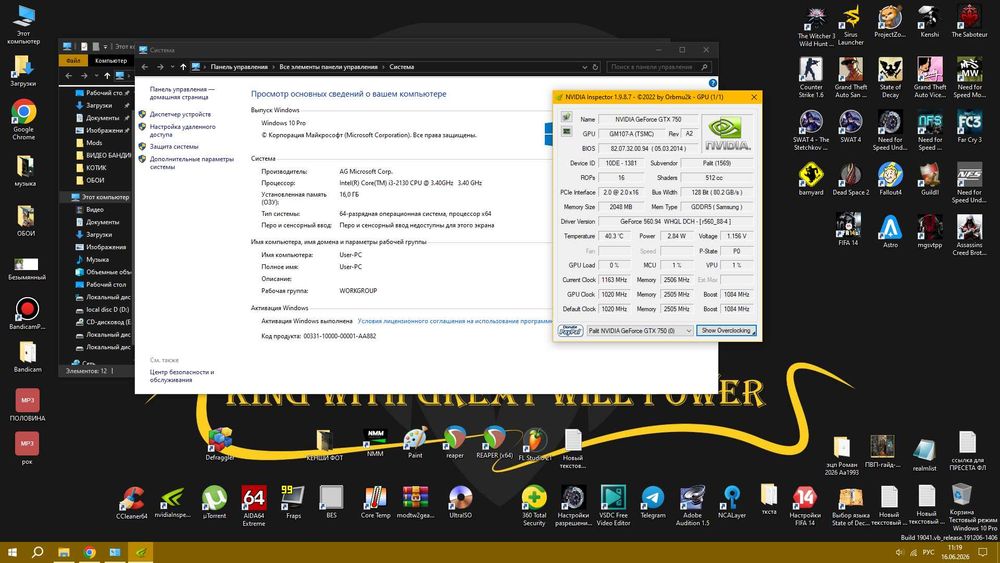Open 360 Total Security desktop icon
This screenshot has width=1000, height=563.
[534, 506]
